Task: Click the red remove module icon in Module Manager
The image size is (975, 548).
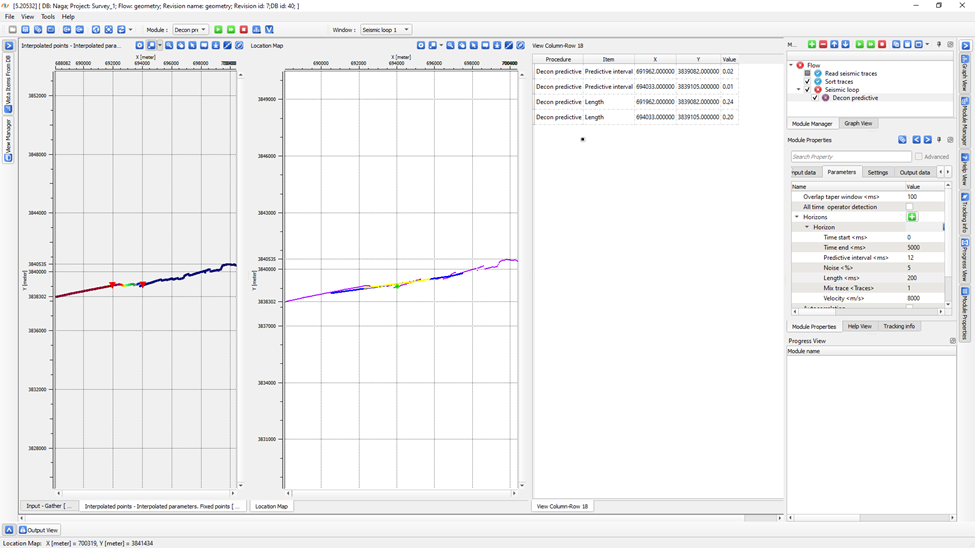Action: pos(823,45)
